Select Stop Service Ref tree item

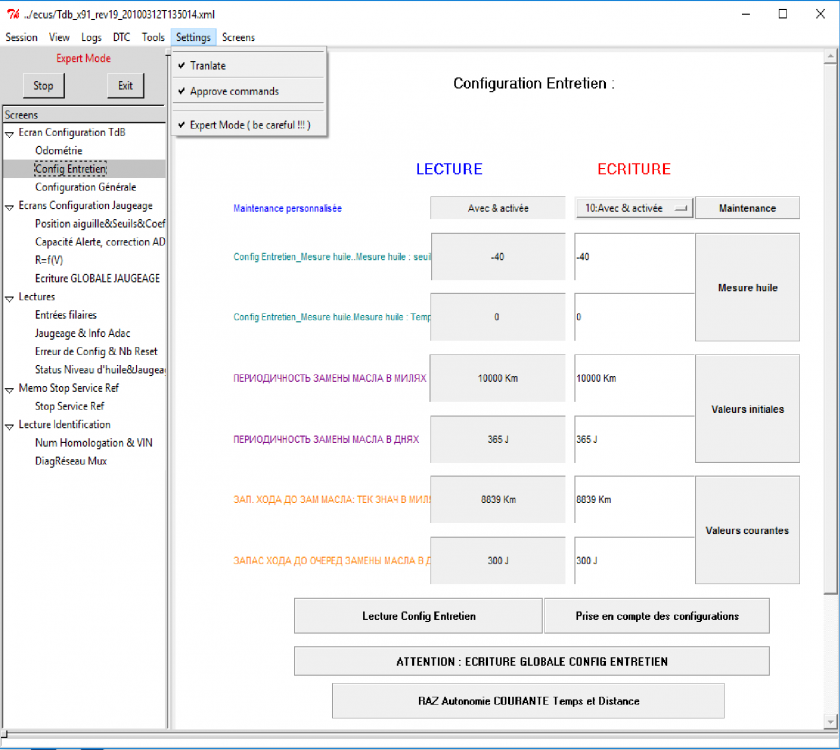pos(70,406)
